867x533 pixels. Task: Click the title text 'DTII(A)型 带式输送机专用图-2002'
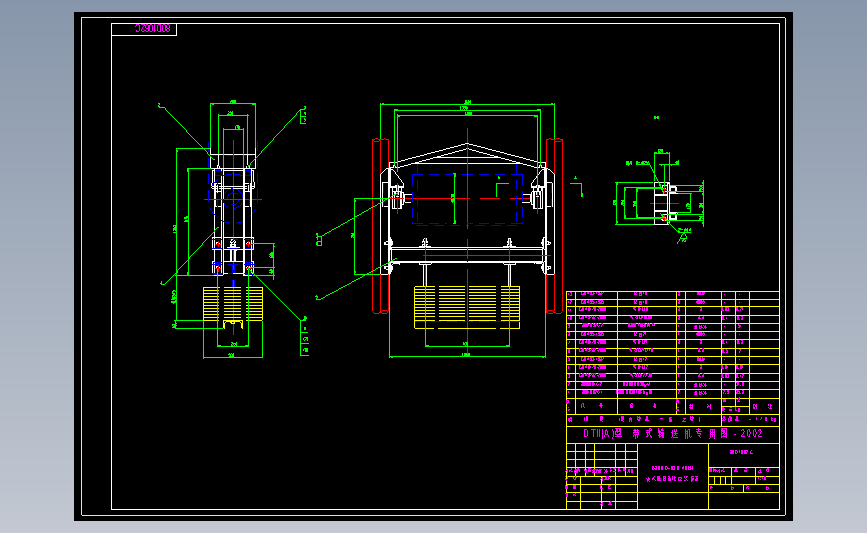[x=673, y=434]
